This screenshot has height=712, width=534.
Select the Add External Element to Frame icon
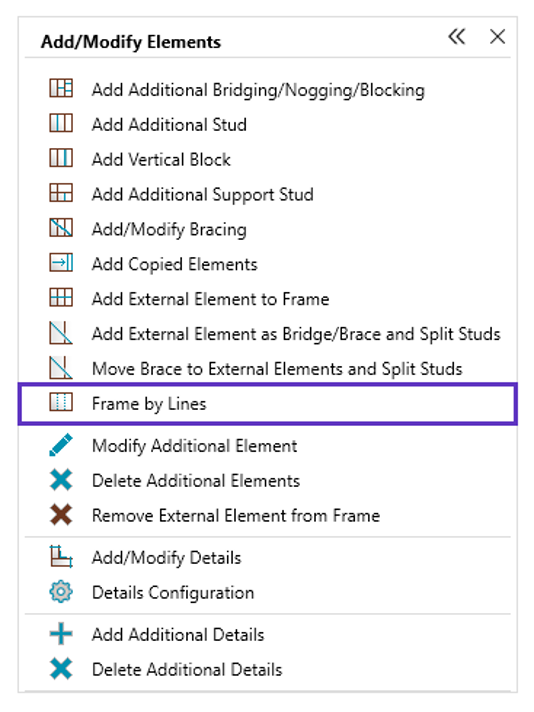coord(61,298)
